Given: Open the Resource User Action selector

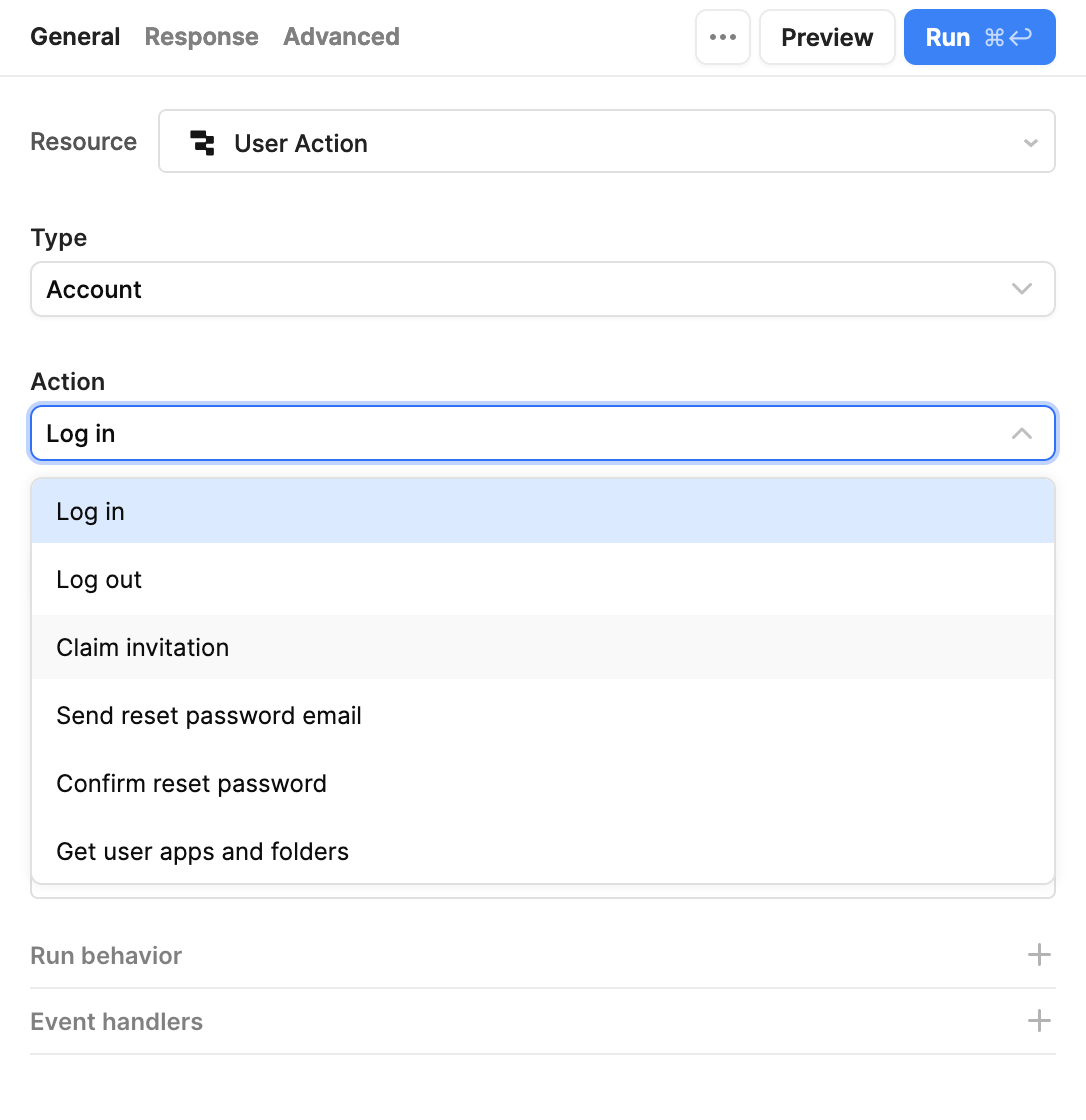Looking at the screenshot, I should tap(606, 142).
